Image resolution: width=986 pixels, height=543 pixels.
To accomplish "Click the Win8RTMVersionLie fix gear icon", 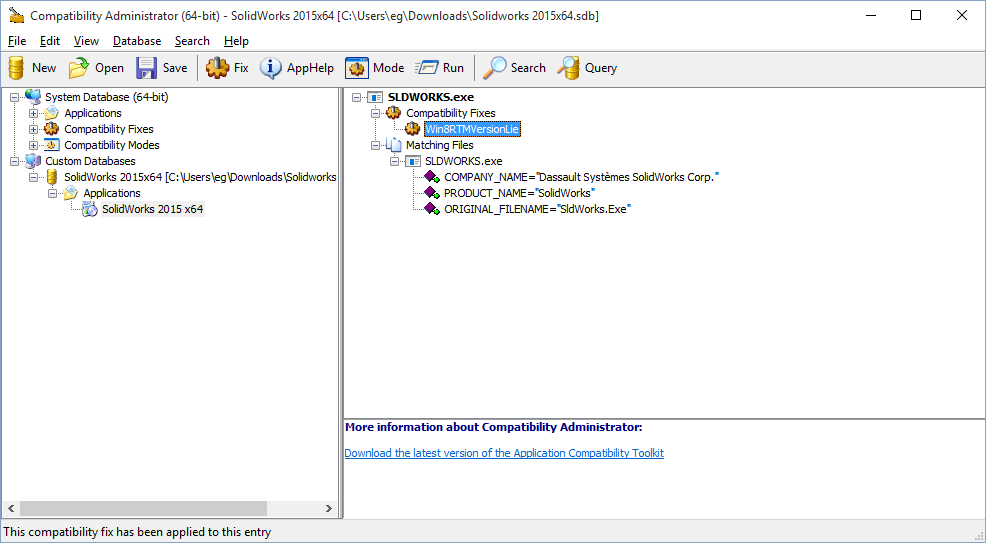I will coord(413,129).
